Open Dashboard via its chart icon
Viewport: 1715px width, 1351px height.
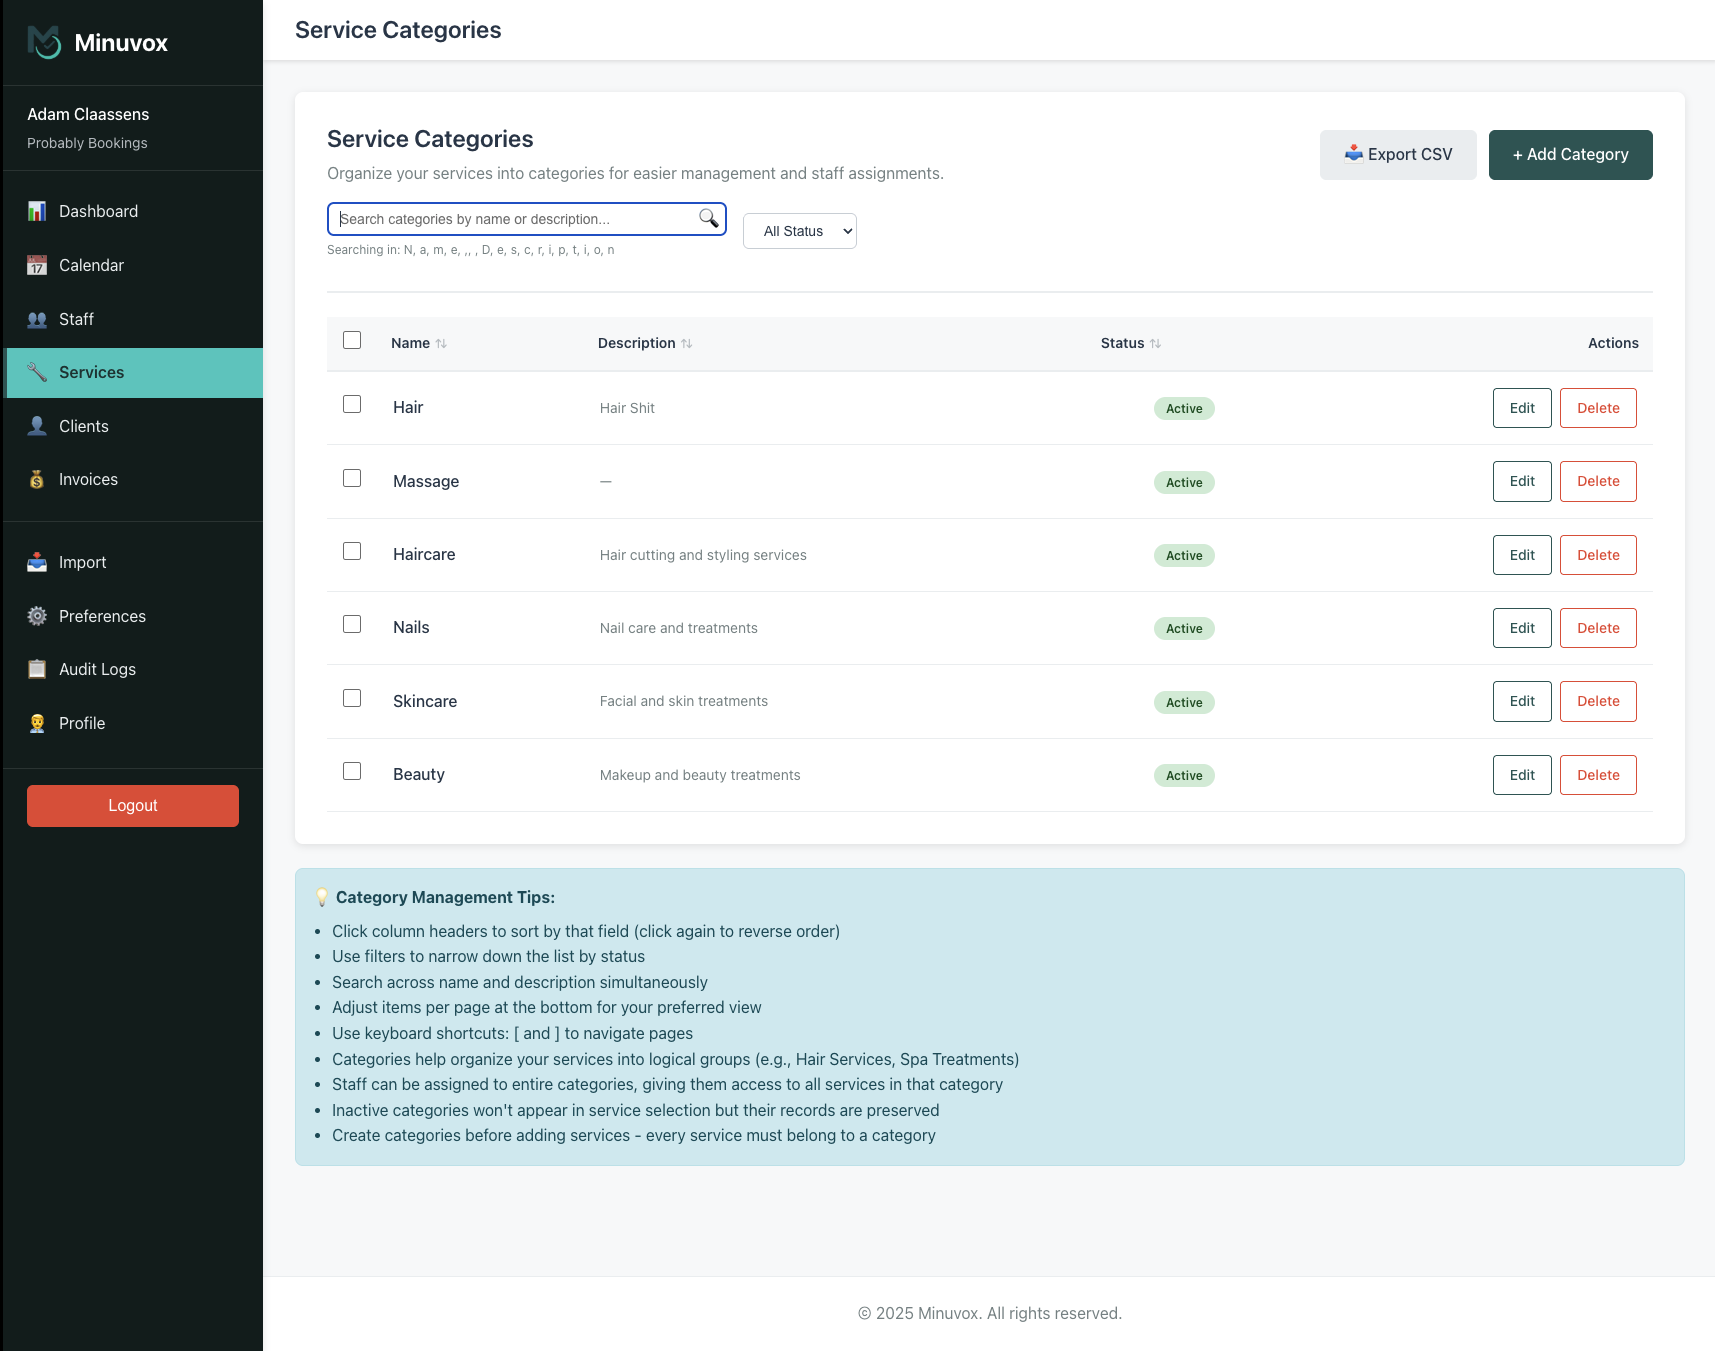[x=37, y=211]
